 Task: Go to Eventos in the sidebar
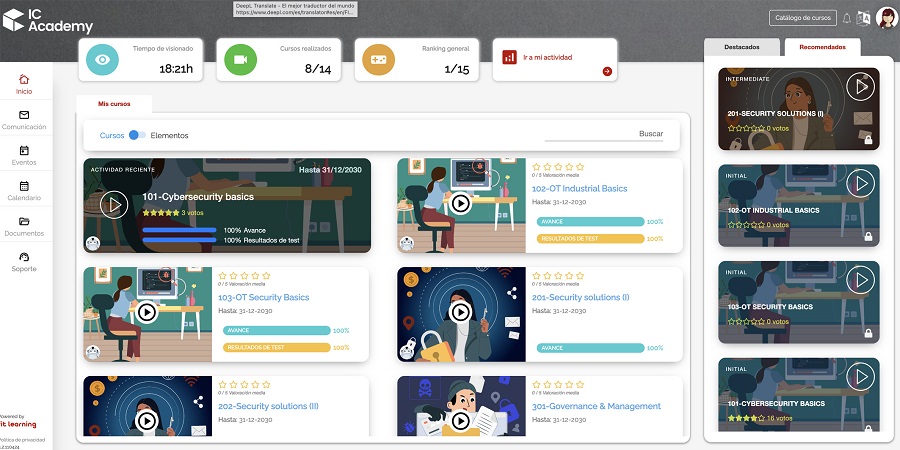pyautogui.click(x=24, y=155)
